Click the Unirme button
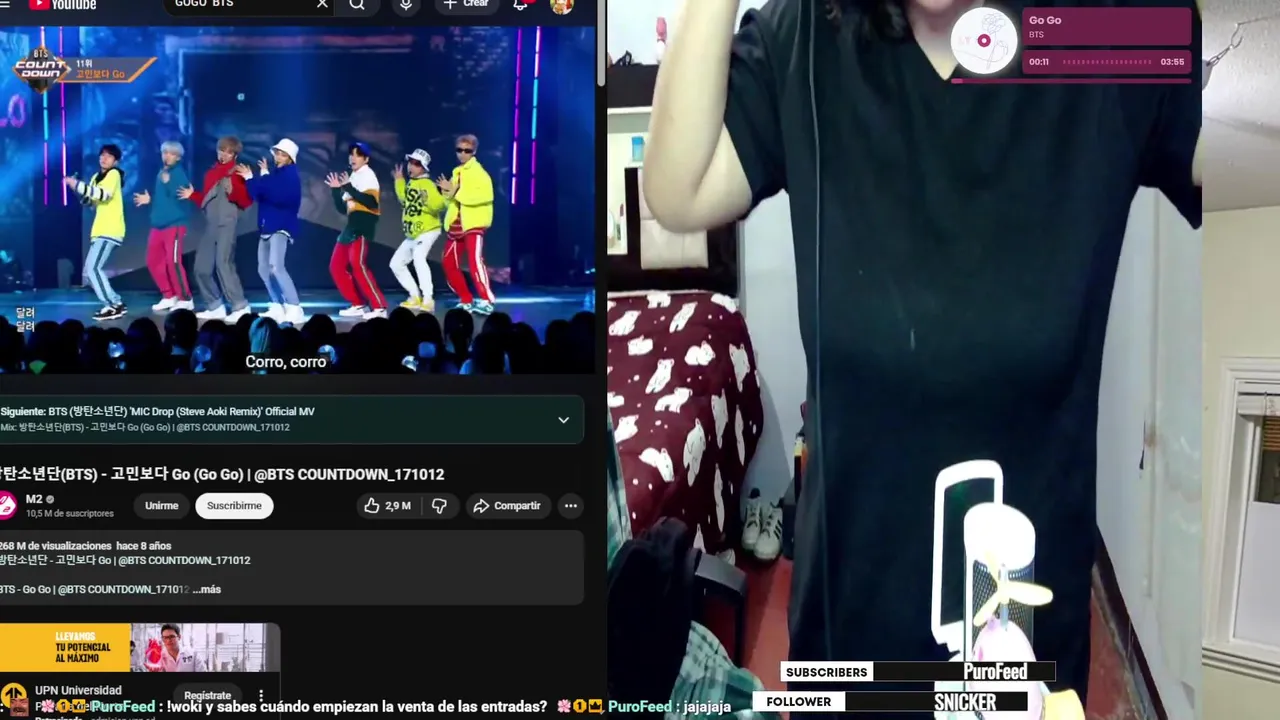 point(161,506)
